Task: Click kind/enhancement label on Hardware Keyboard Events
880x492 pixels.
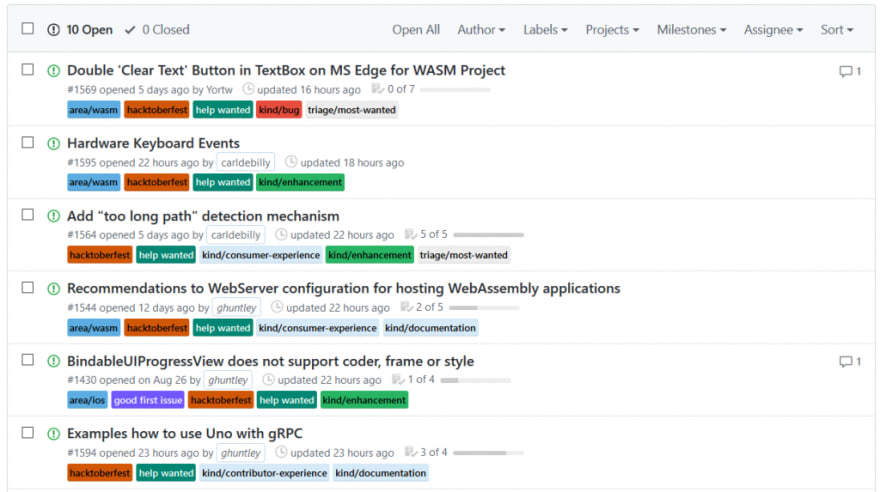Action: [300, 182]
